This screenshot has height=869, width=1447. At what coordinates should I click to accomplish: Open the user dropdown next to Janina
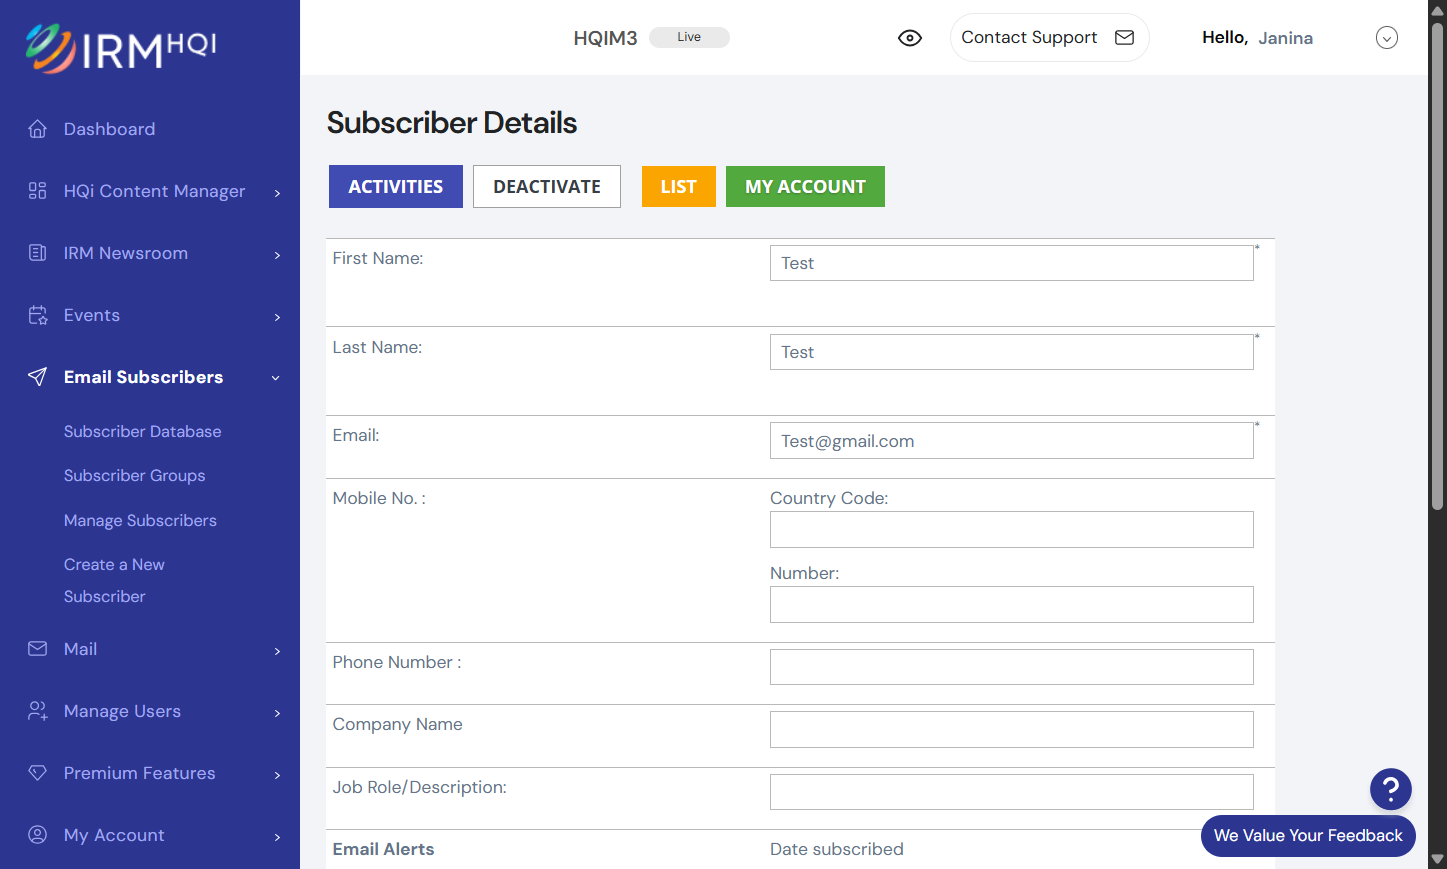(1387, 38)
